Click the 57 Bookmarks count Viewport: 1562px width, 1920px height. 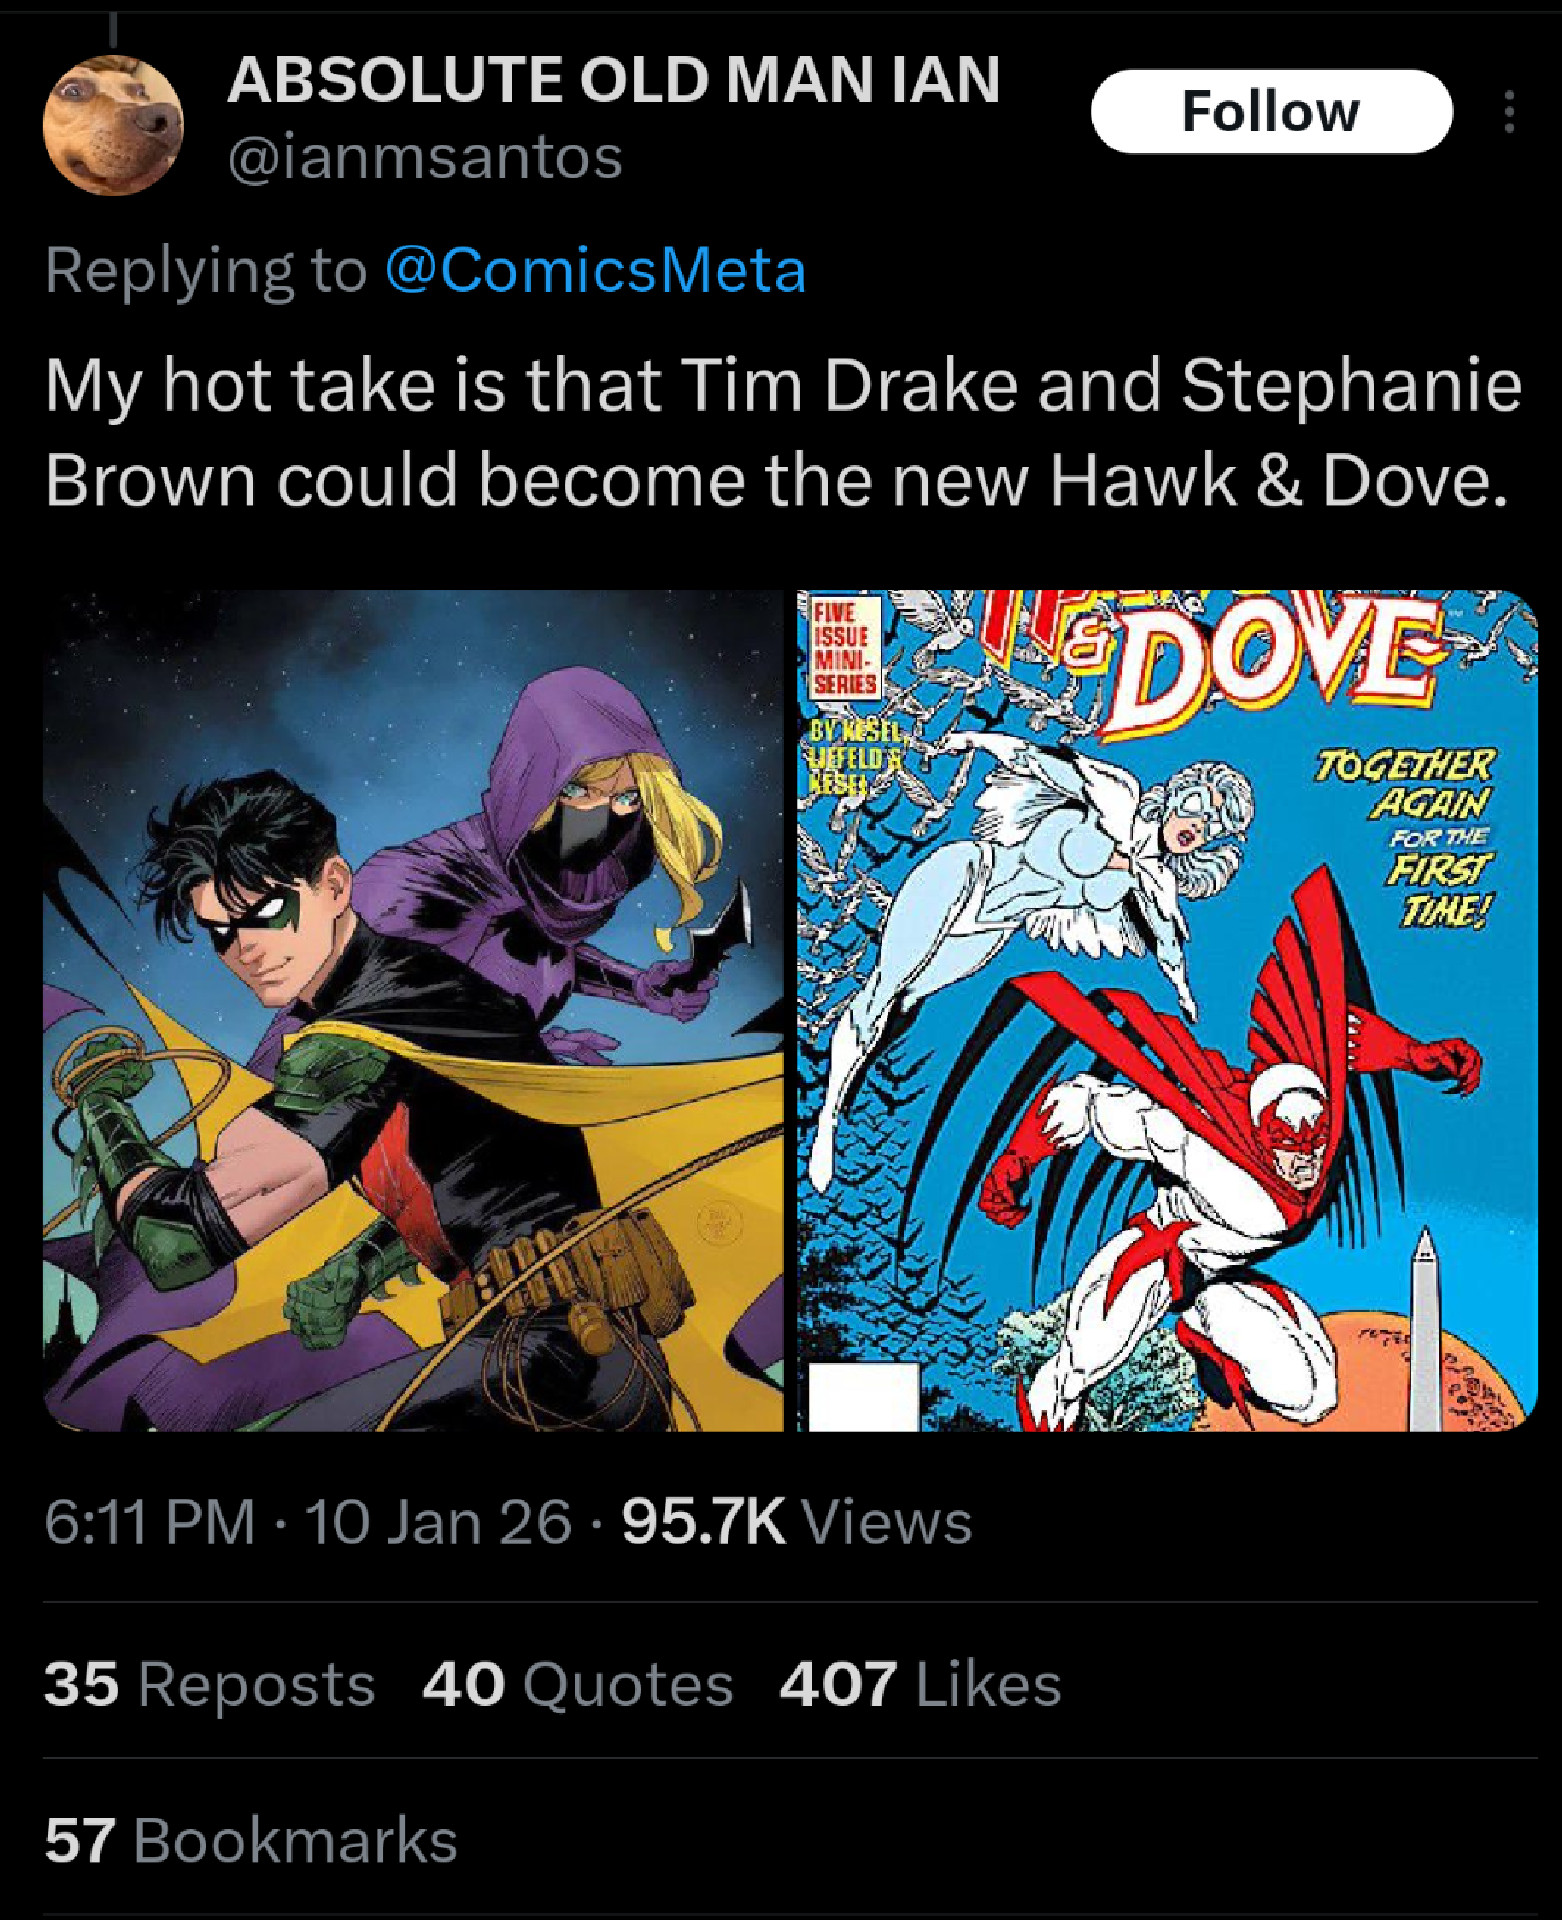point(250,1840)
